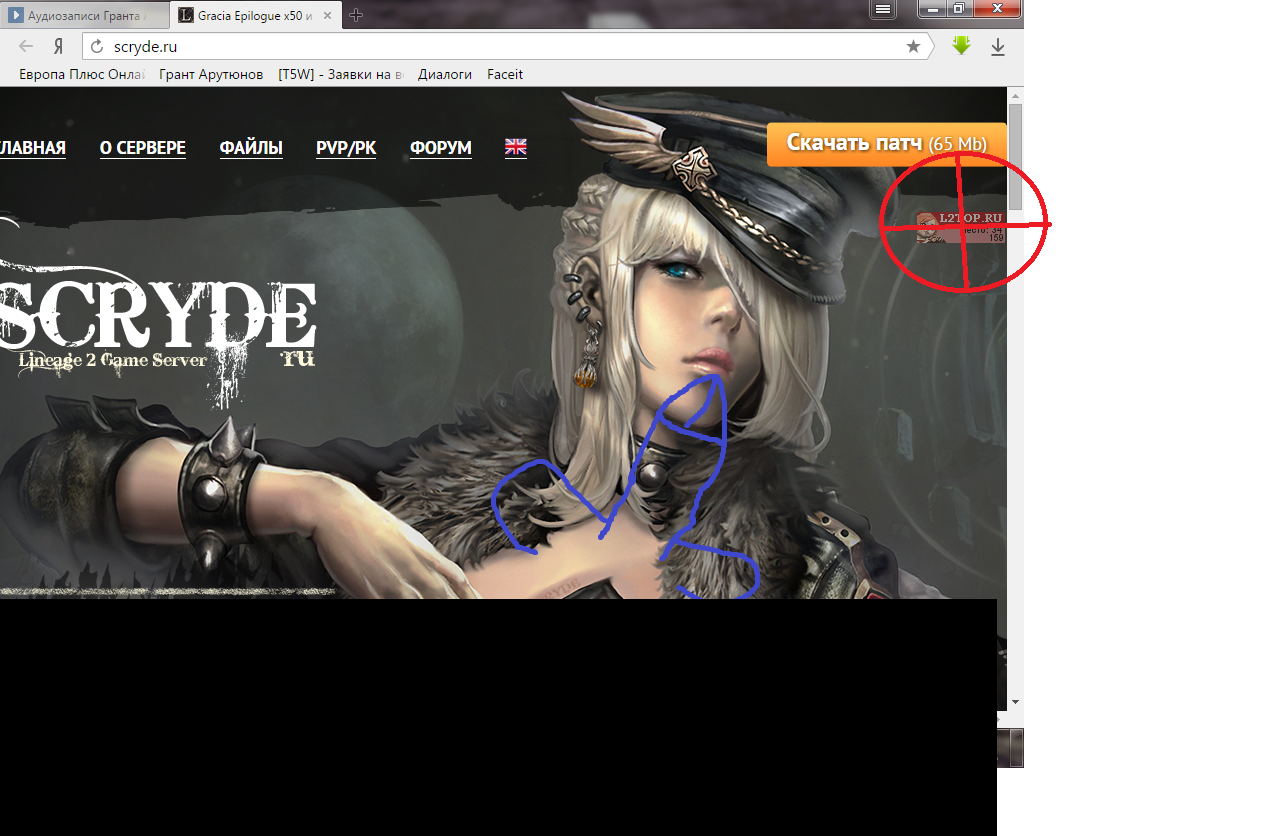Open downloads via the arrow-over-line icon

996,46
